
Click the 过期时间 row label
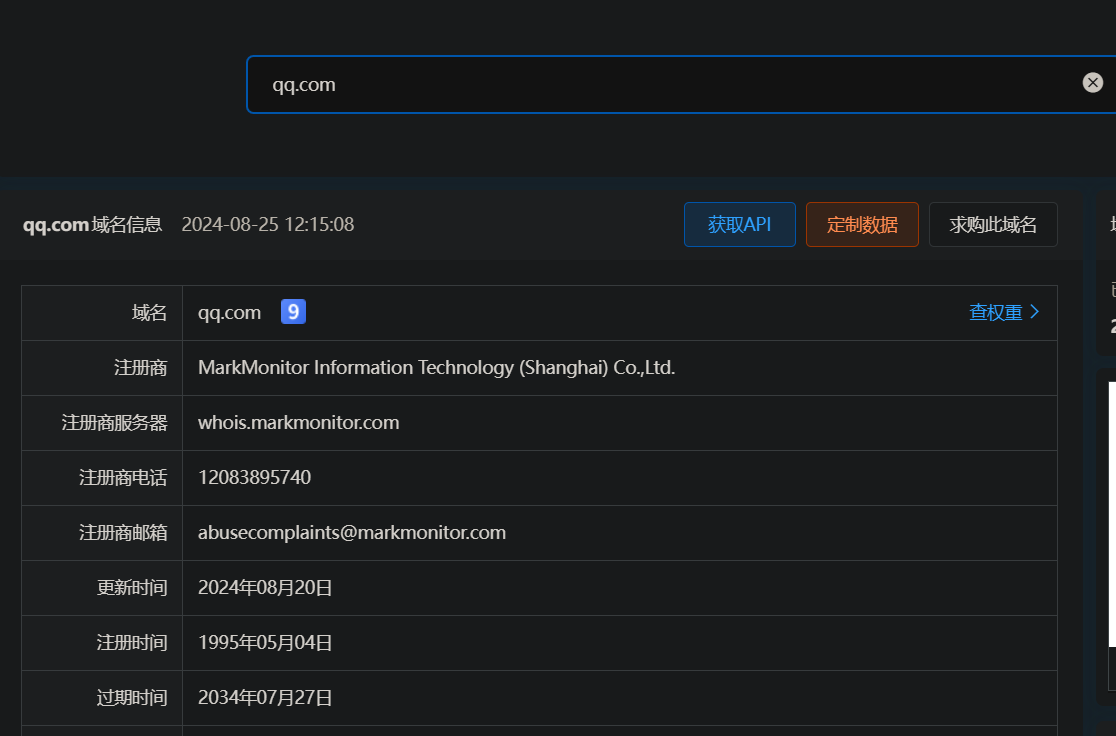(132, 698)
